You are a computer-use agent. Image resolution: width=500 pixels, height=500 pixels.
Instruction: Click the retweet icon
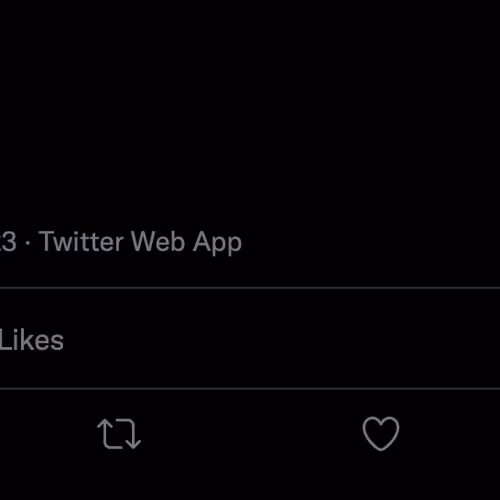[119, 434]
